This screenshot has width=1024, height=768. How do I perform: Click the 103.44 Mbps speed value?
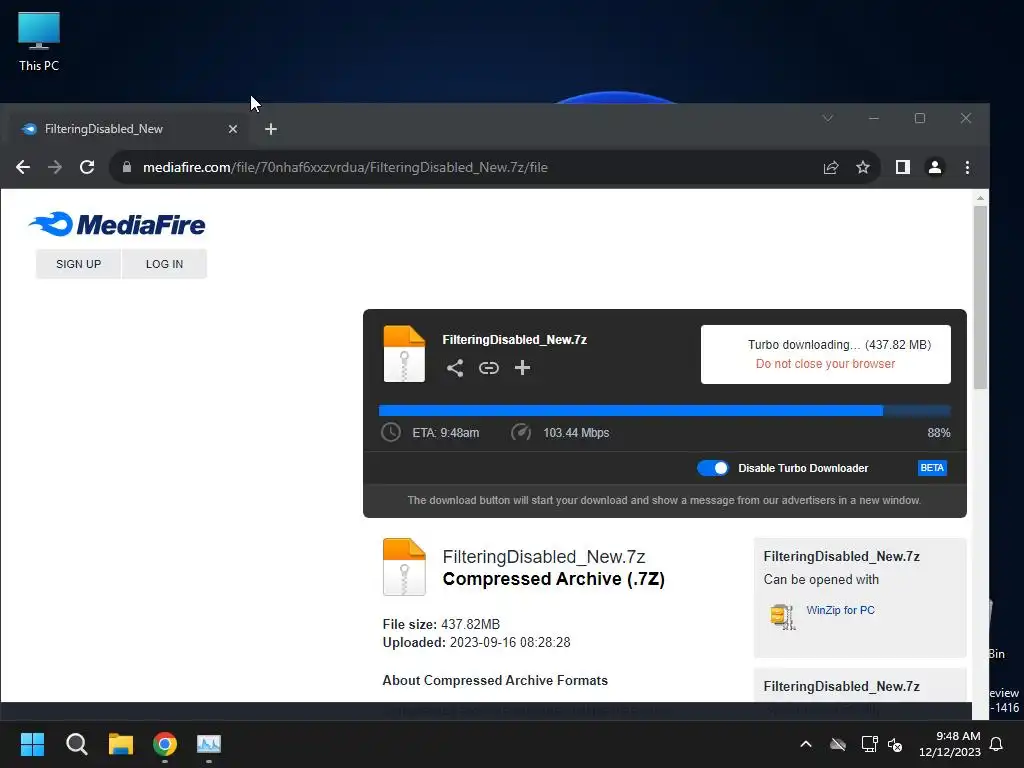coord(576,433)
